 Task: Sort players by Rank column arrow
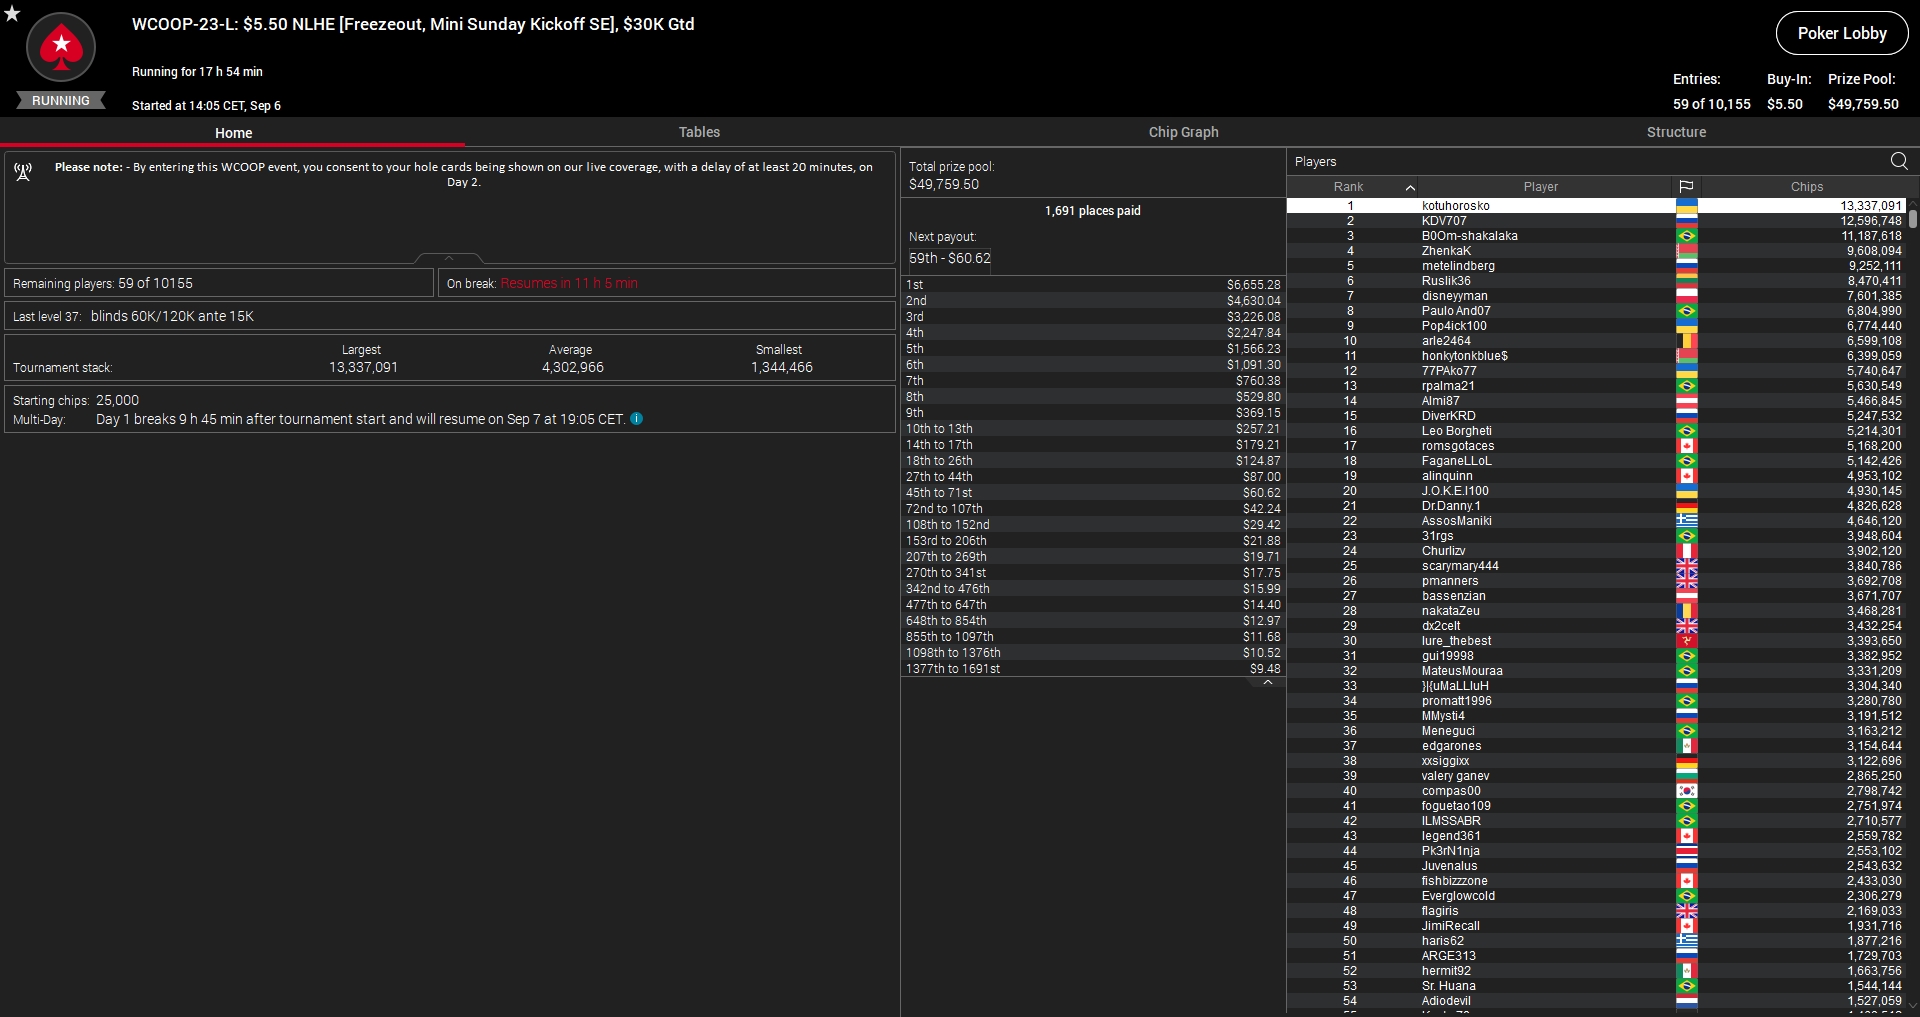[1410, 187]
